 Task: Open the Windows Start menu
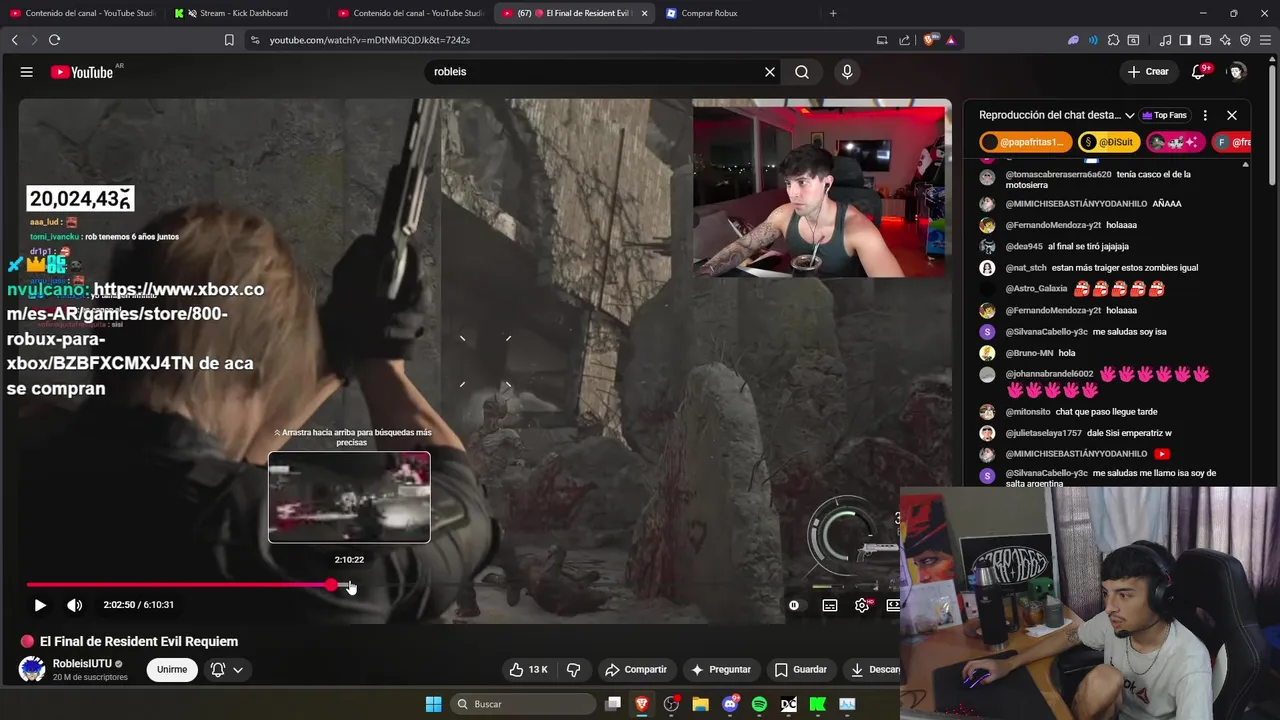(x=433, y=704)
